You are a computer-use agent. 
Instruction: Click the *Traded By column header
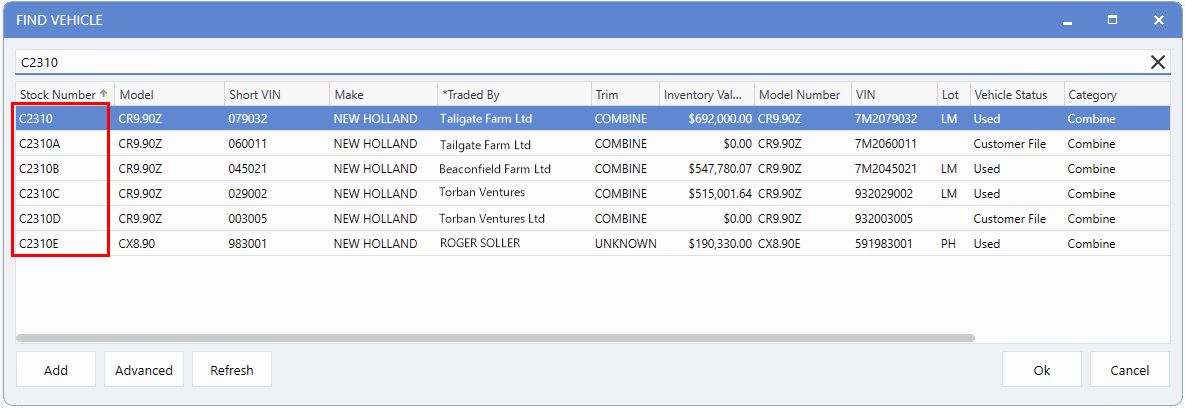click(514, 94)
